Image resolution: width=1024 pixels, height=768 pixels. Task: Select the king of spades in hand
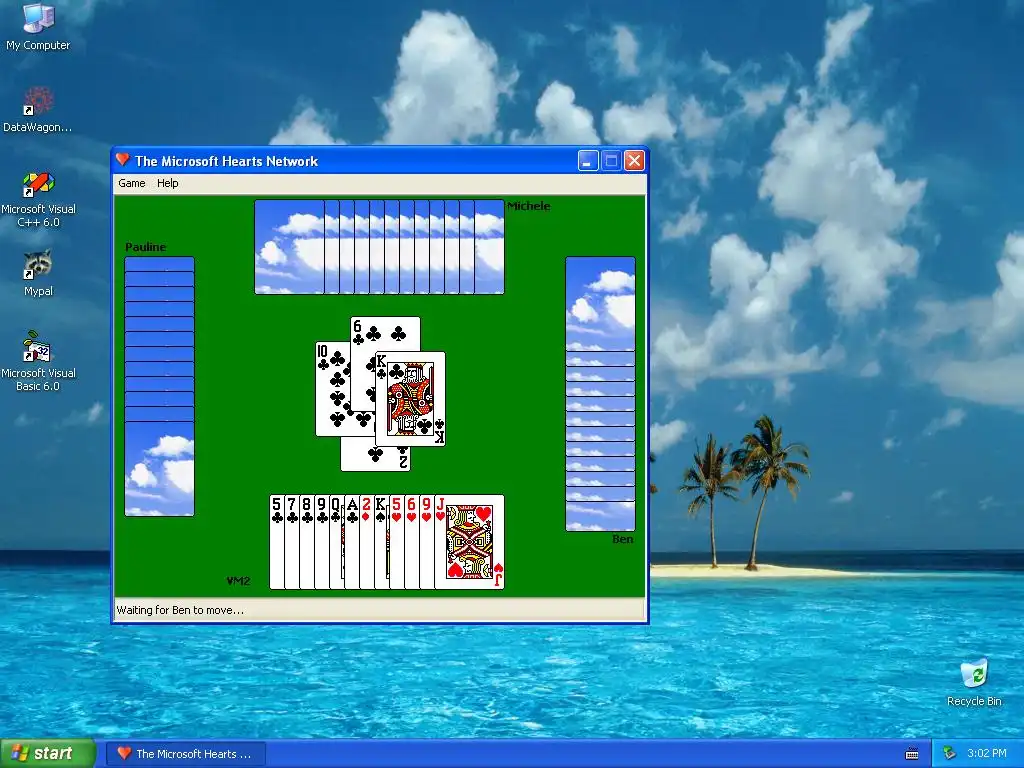pyautogui.click(x=382, y=542)
